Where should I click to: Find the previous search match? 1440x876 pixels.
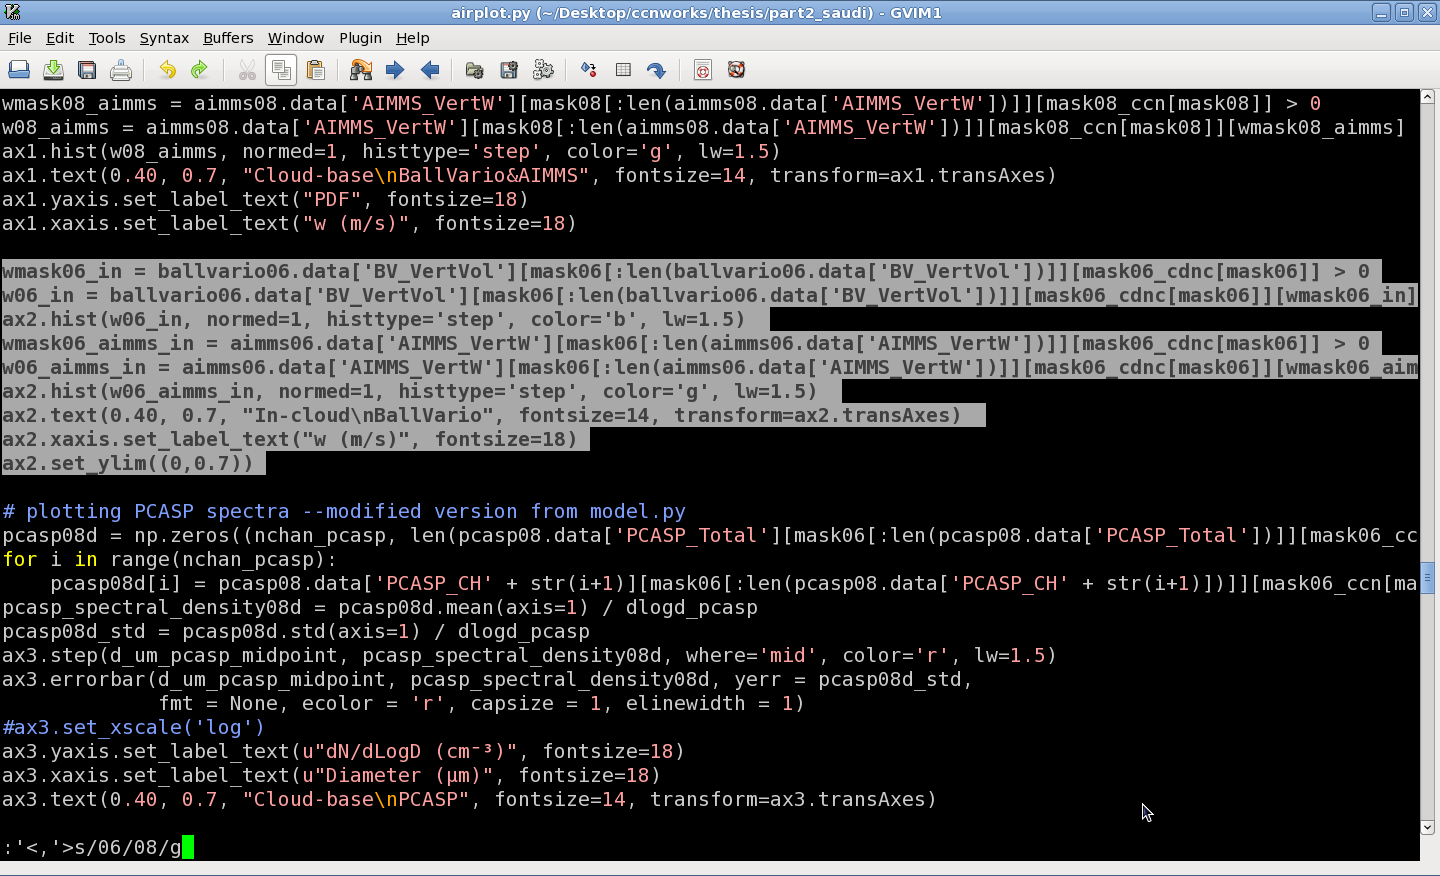(428, 69)
